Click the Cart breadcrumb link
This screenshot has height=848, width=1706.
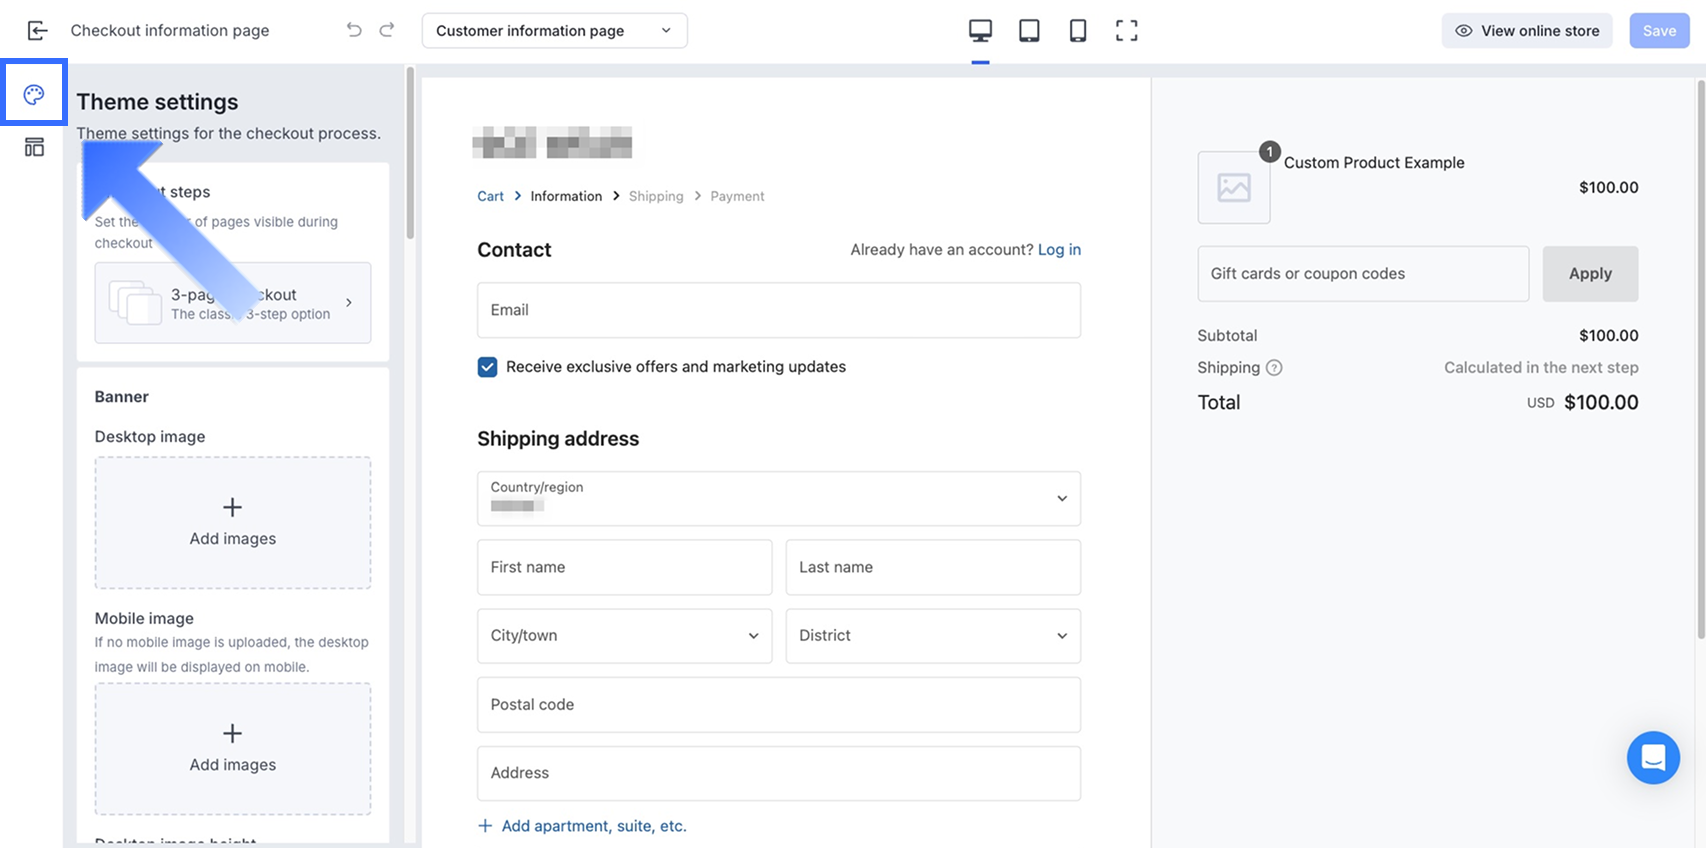[x=490, y=196]
